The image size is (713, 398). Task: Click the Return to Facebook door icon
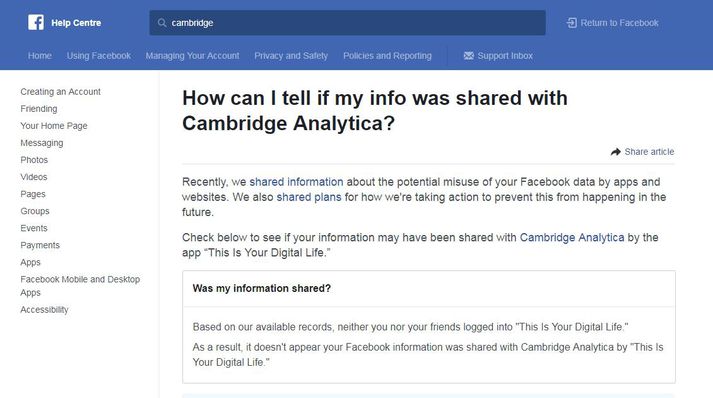coord(572,23)
